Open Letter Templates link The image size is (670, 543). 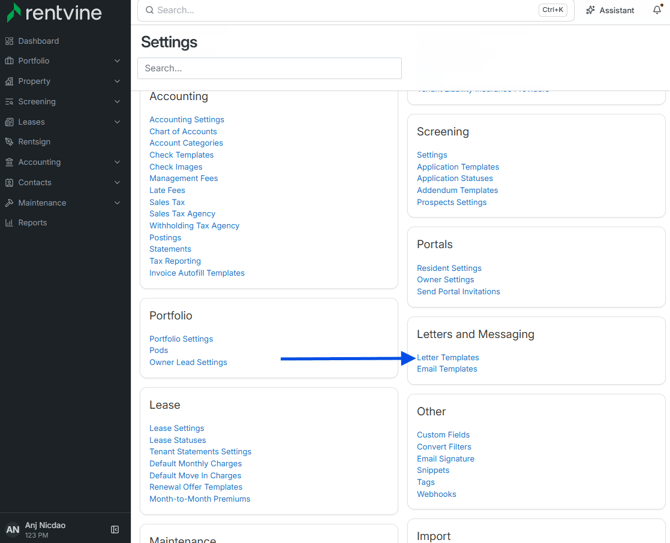point(448,358)
